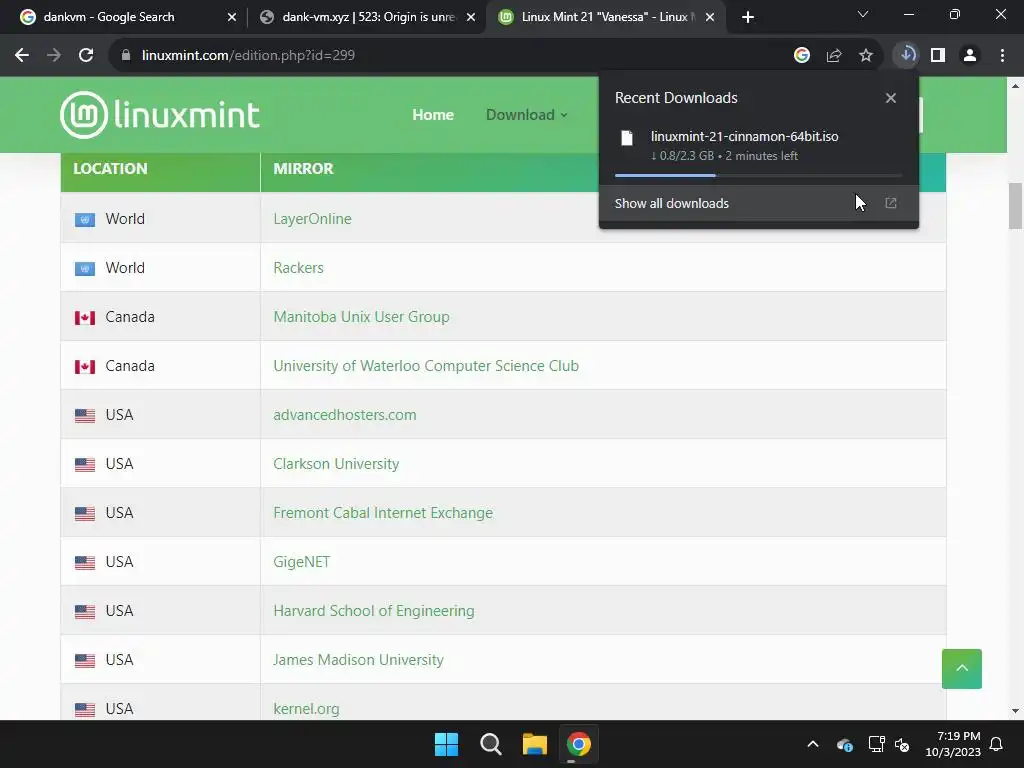Image resolution: width=1024 pixels, height=768 pixels.
Task: Click the address bar URL
Action: tap(248, 56)
